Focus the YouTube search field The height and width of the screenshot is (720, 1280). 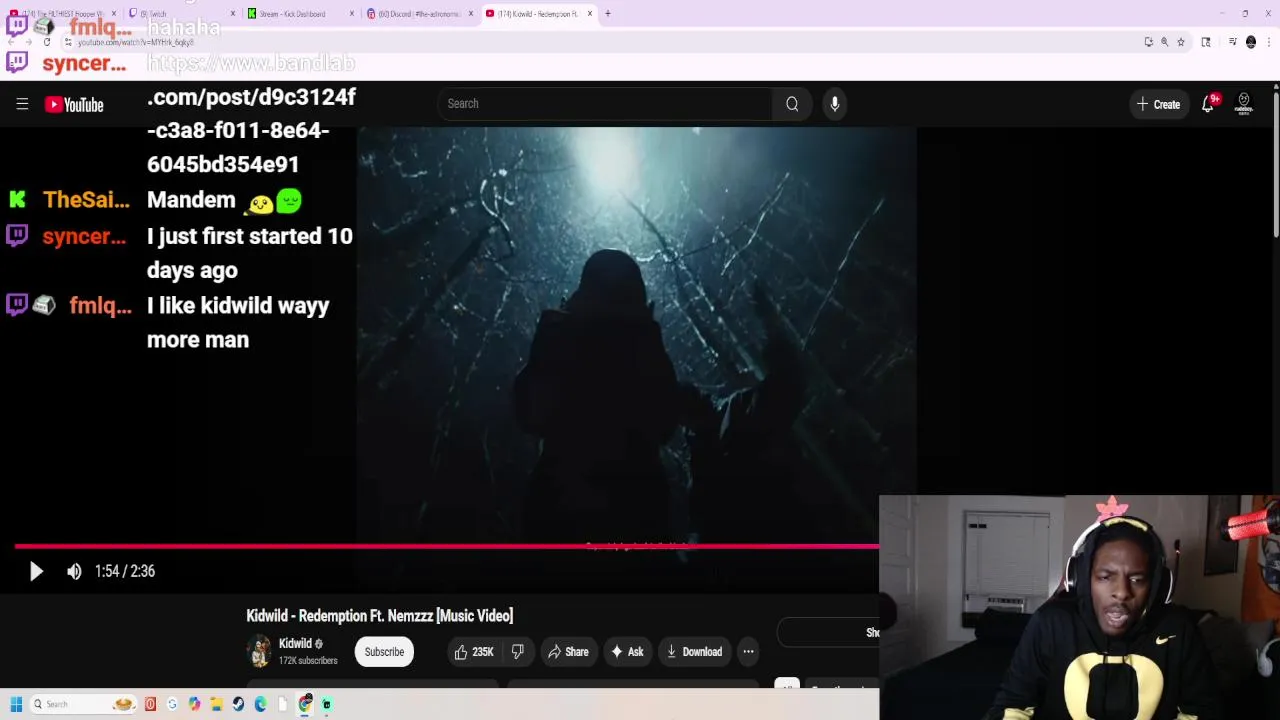[x=605, y=104]
